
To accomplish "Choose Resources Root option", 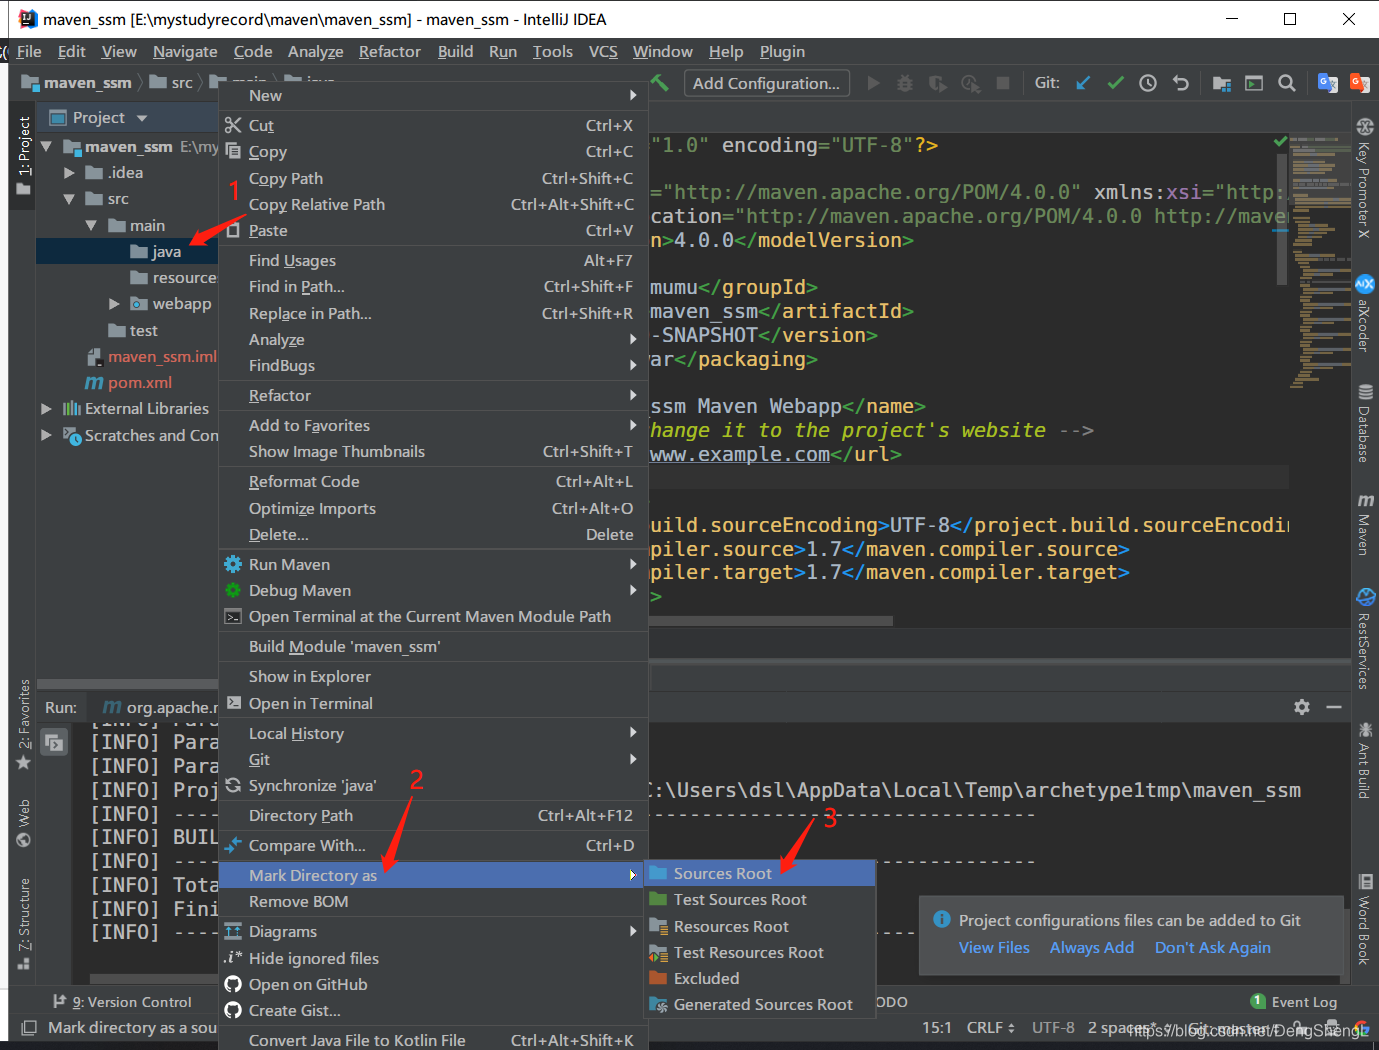I will [760, 927].
